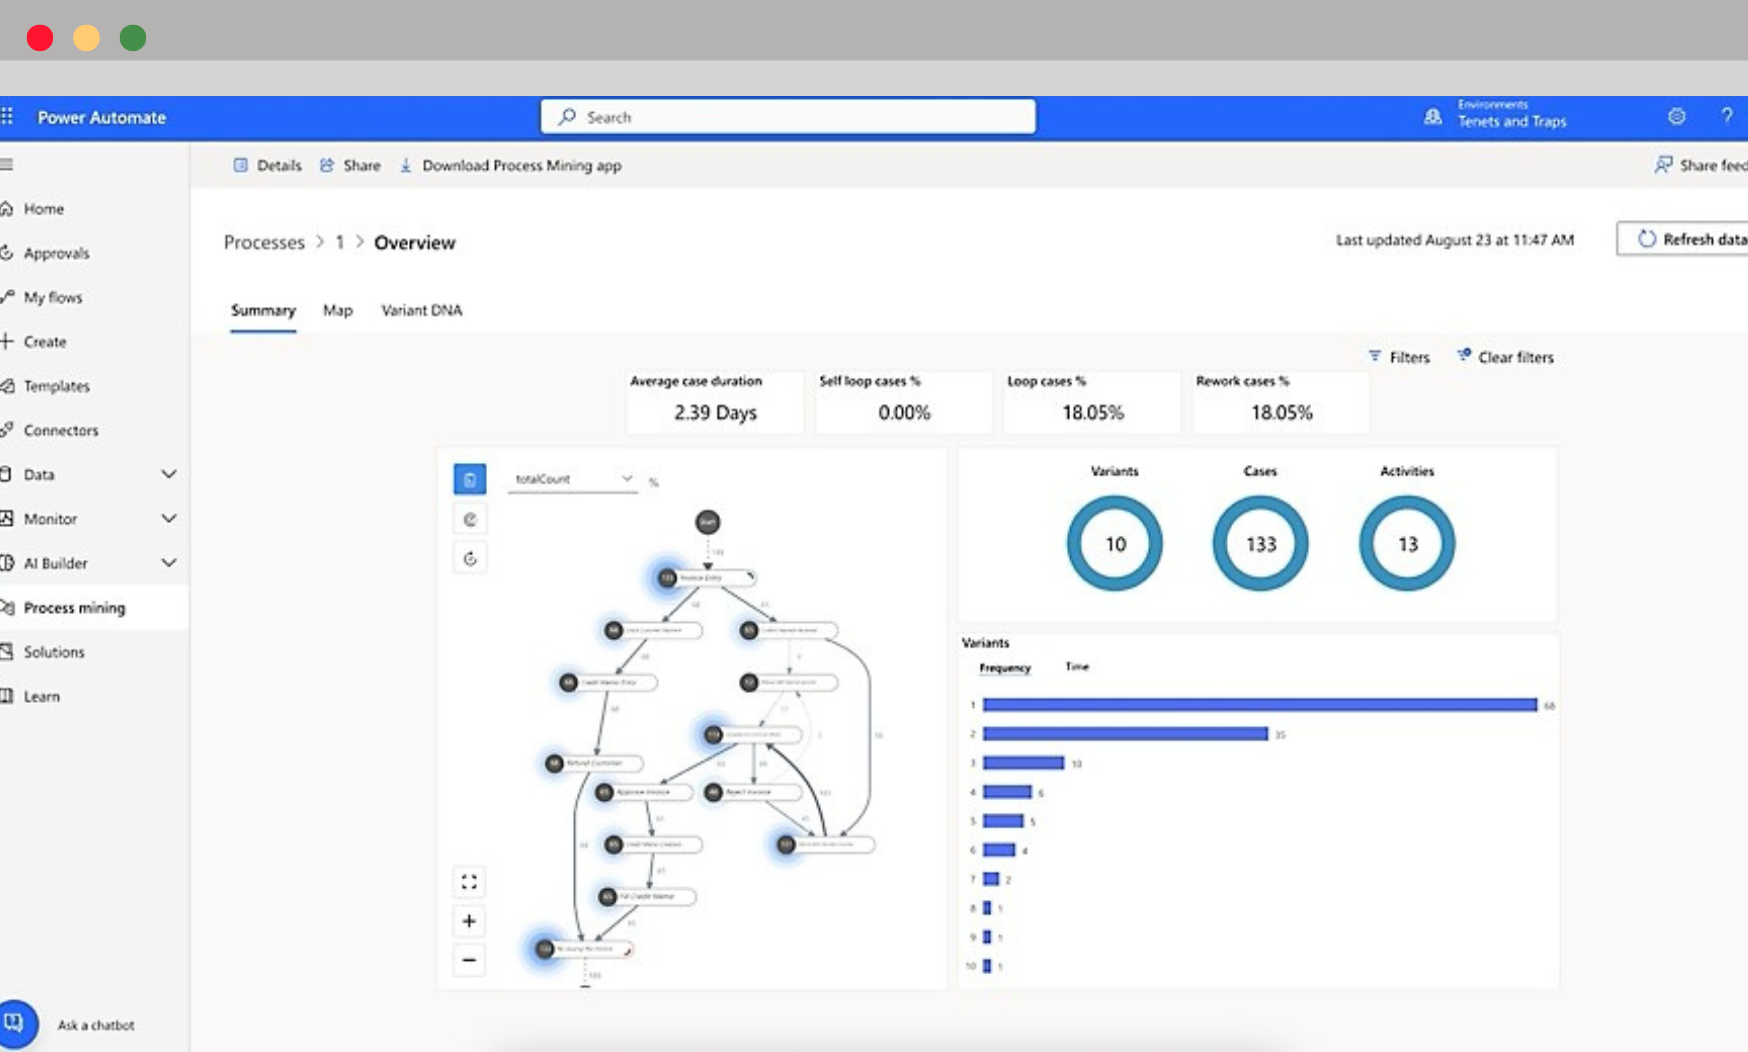Expand the AI Builder sidebar section
This screenshot has height=1052, width=1748.
(x=169, y=562)
